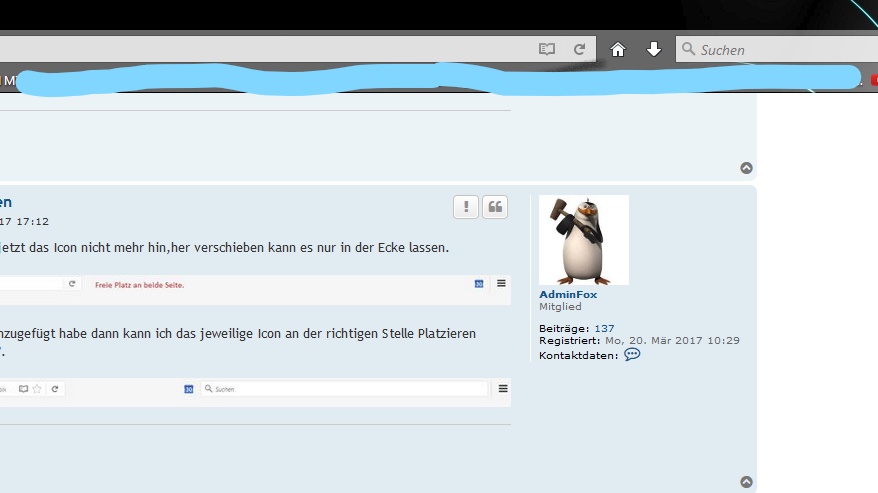Screen dimensions: 878x493
Task: Jump to top via arrow above post
Action: click(x=746, y=168)
